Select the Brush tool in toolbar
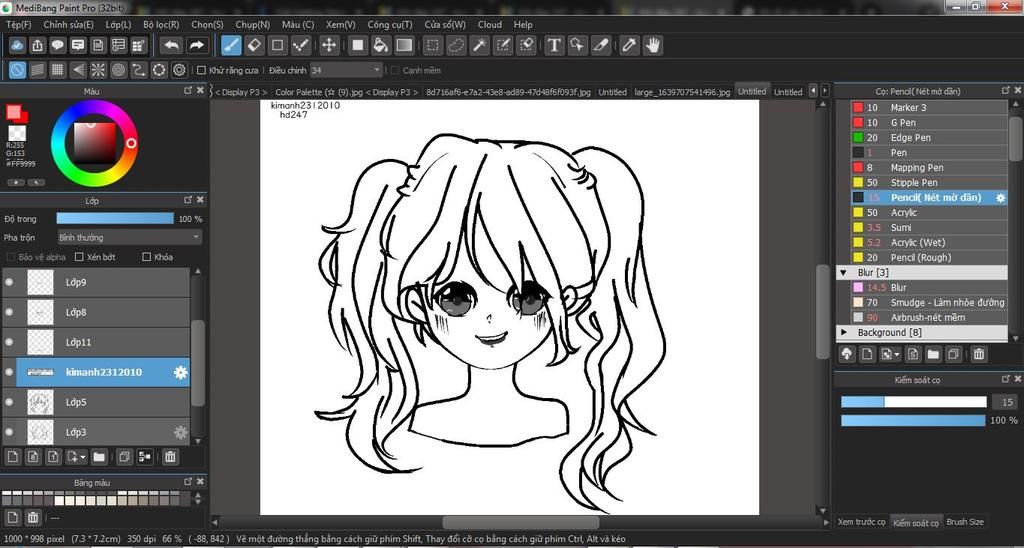Screen dimensions: 1024x548 pyautogui.click(x=231, y=45)
